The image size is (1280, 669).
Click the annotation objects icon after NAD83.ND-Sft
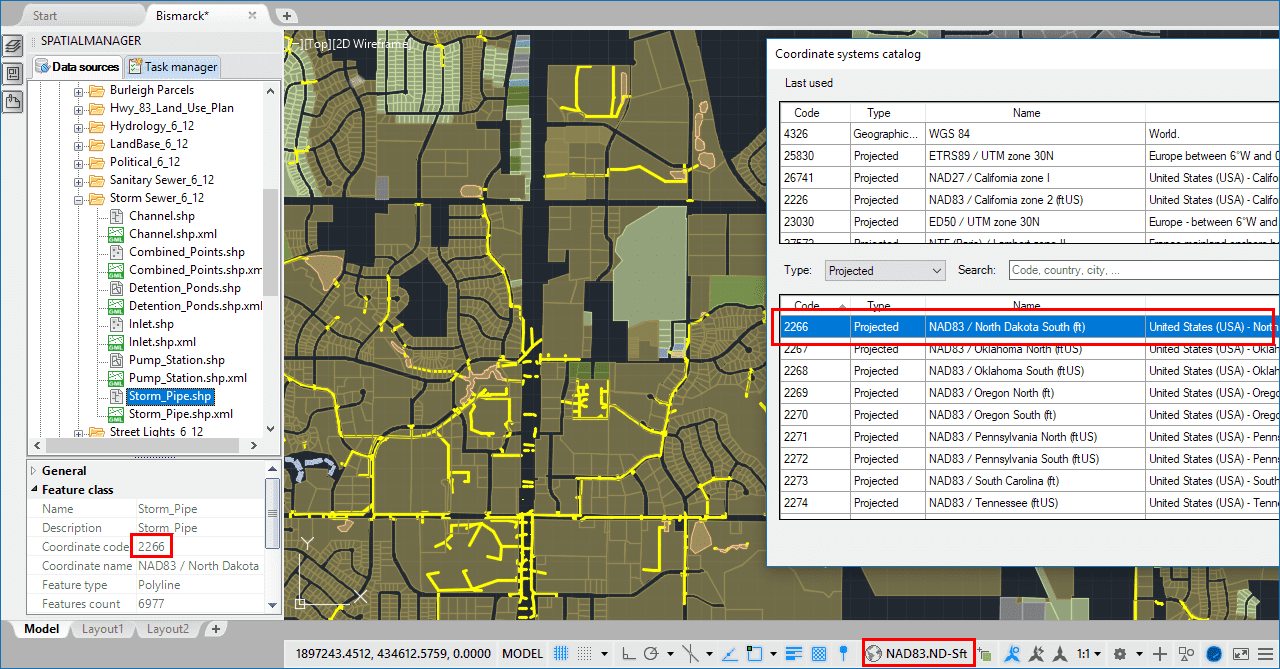pos(985,654)
